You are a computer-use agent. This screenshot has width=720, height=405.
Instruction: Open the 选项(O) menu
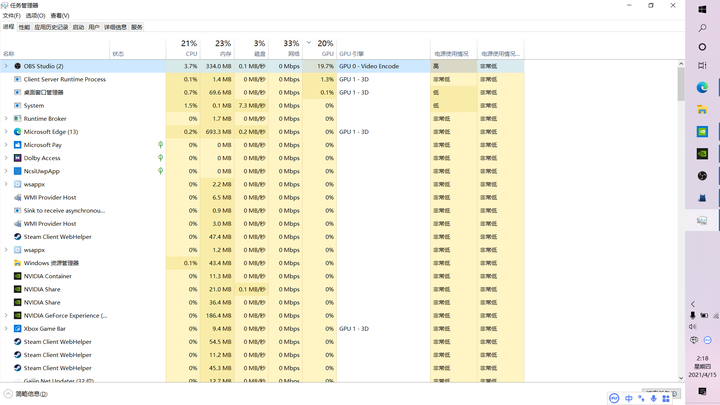[x=35, y=16]
